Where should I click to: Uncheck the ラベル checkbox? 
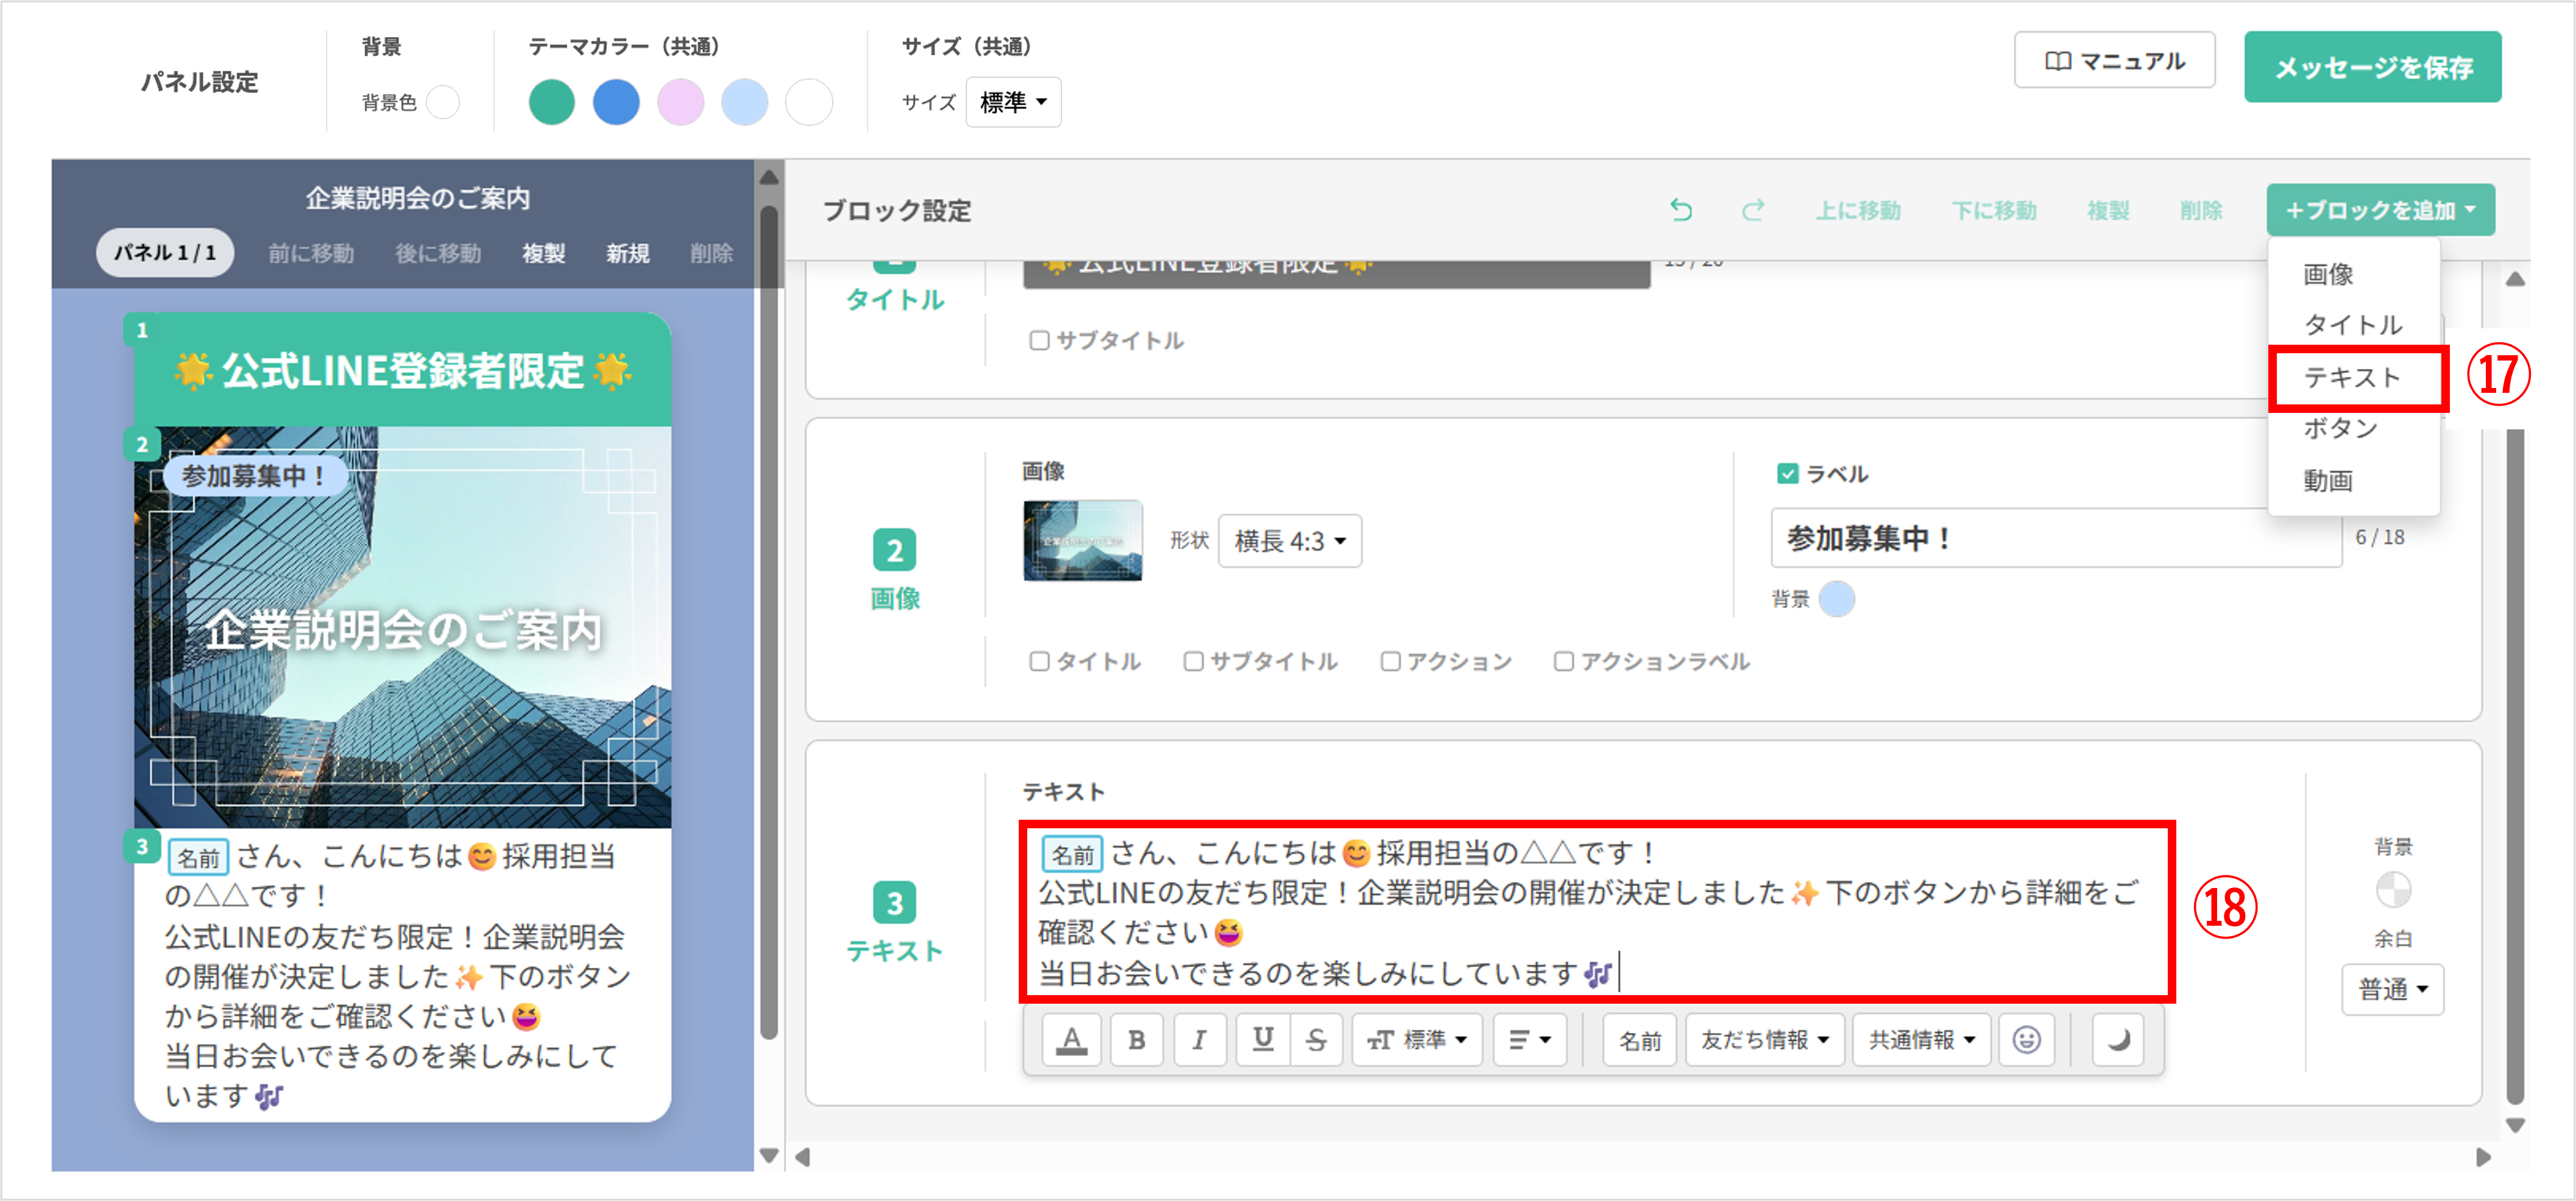(1788, 474)
